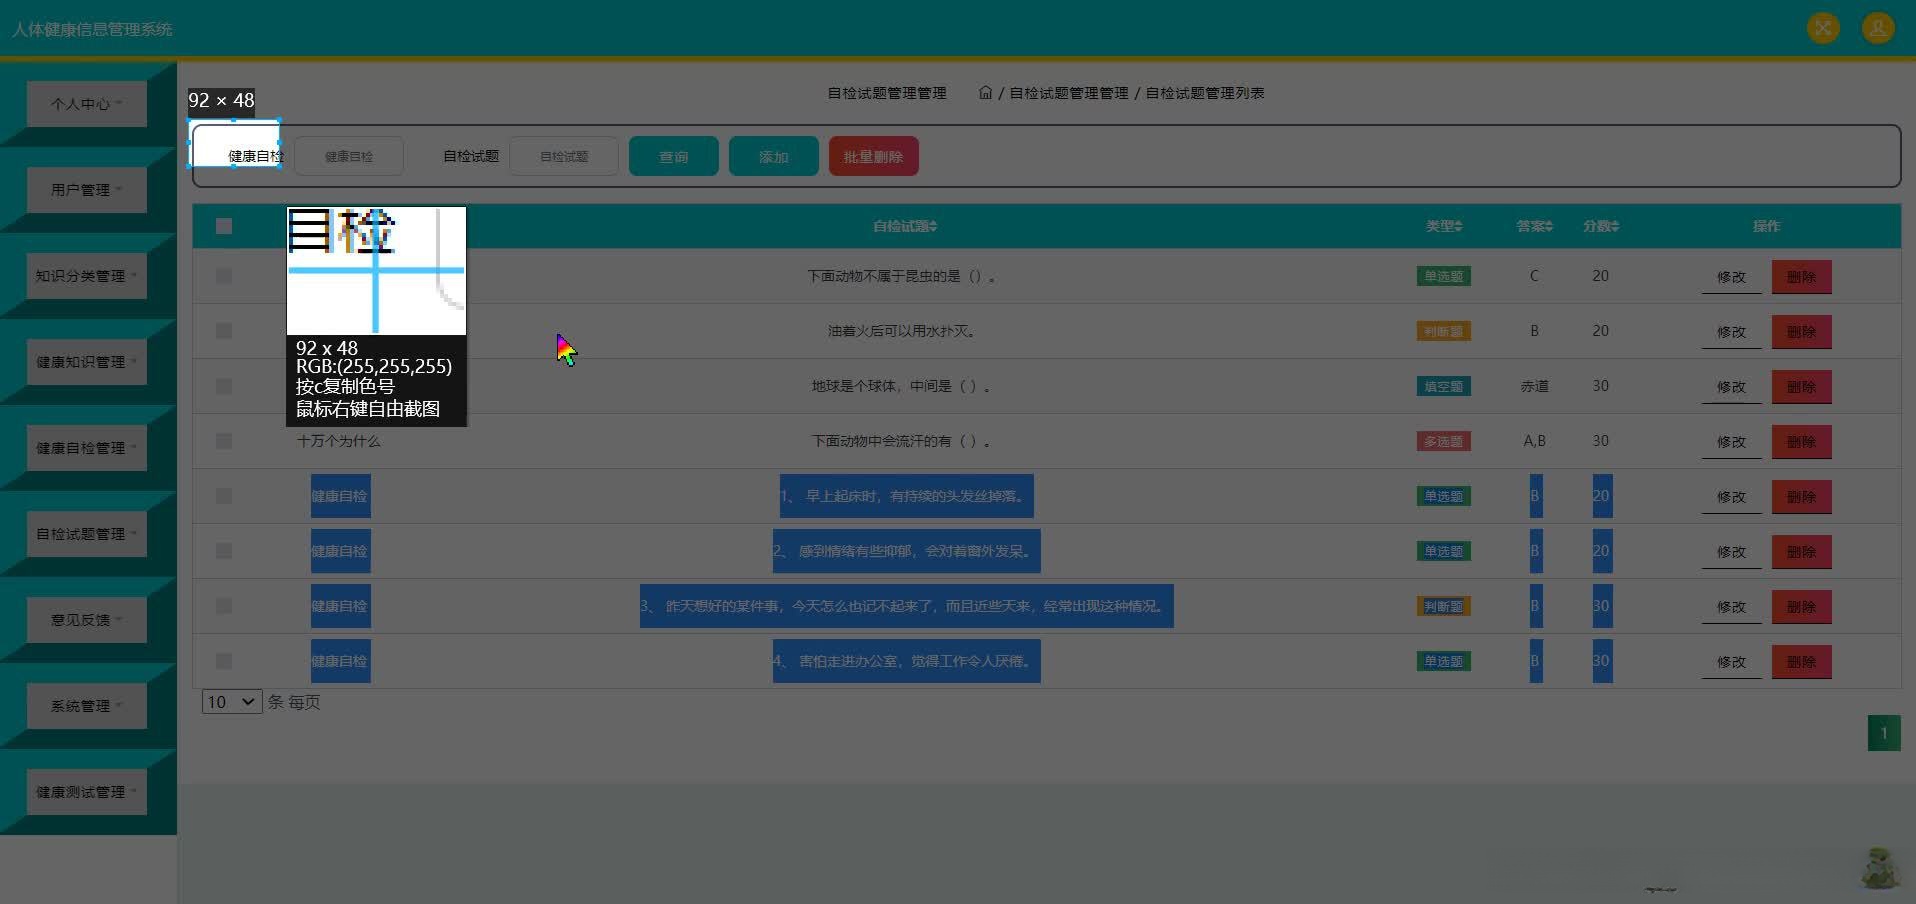Check the row for 感到情绪有些抑郁

point(224,551)
